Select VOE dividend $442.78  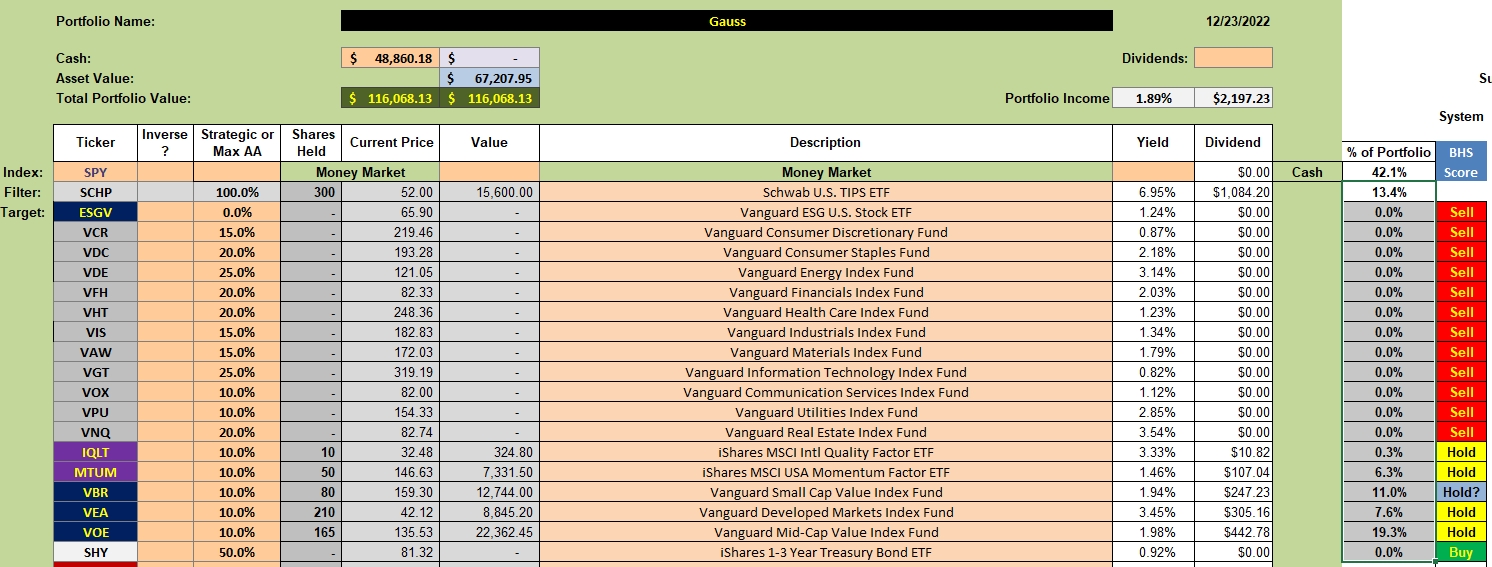point(1233,532)
